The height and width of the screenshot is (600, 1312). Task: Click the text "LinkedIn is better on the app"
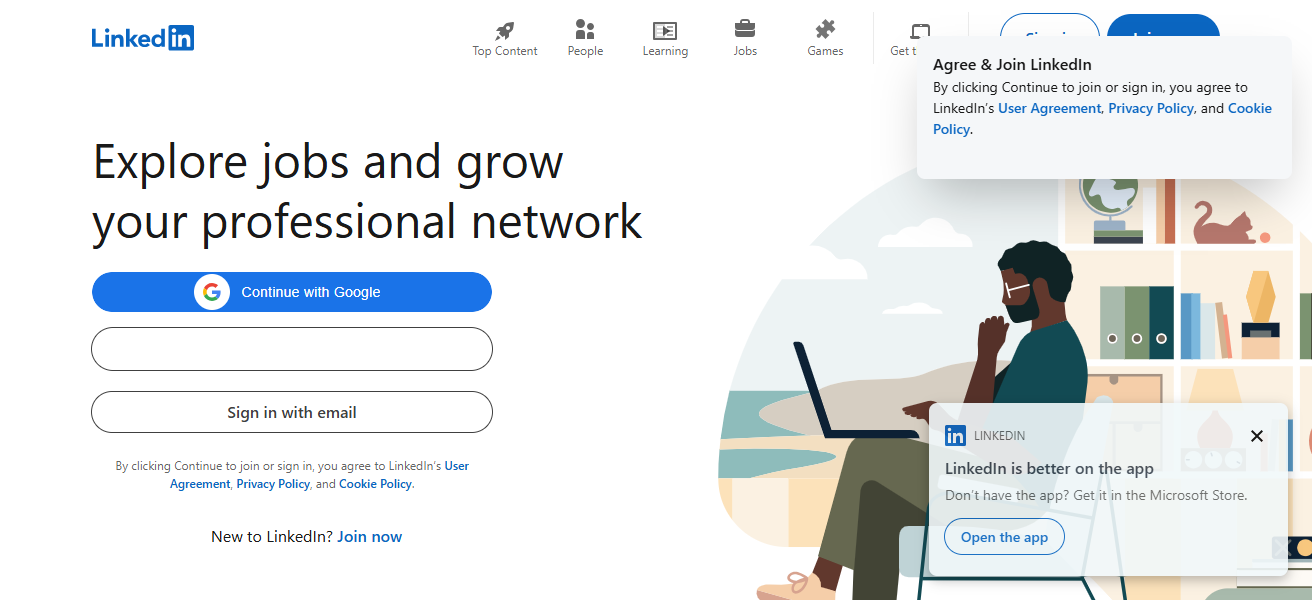pos(1049,469)
